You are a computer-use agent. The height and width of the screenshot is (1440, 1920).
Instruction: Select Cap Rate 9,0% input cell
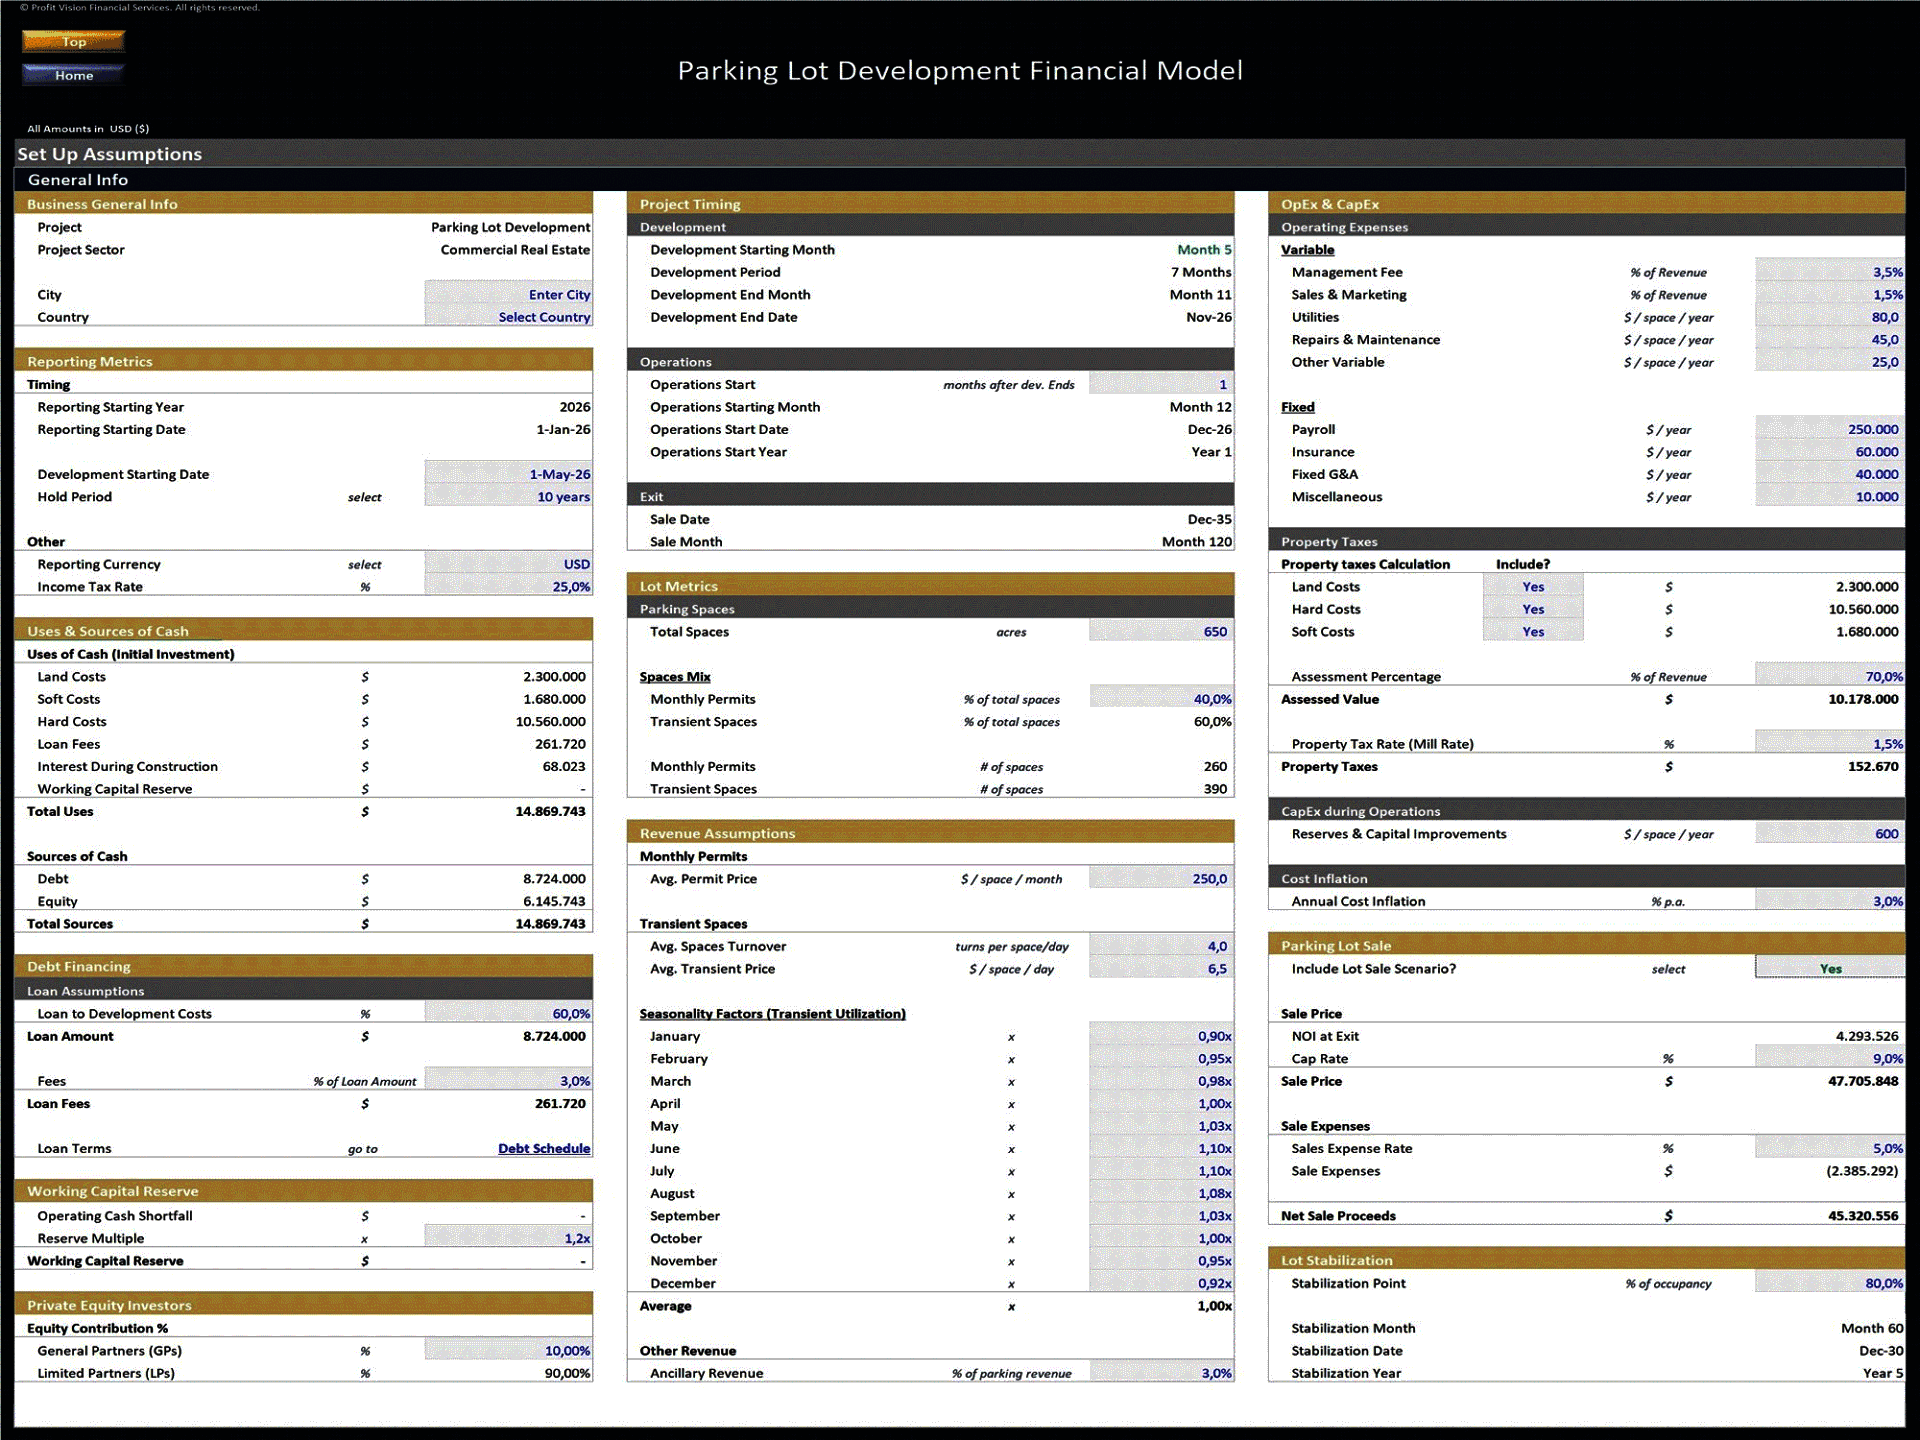(1830, 1058)
